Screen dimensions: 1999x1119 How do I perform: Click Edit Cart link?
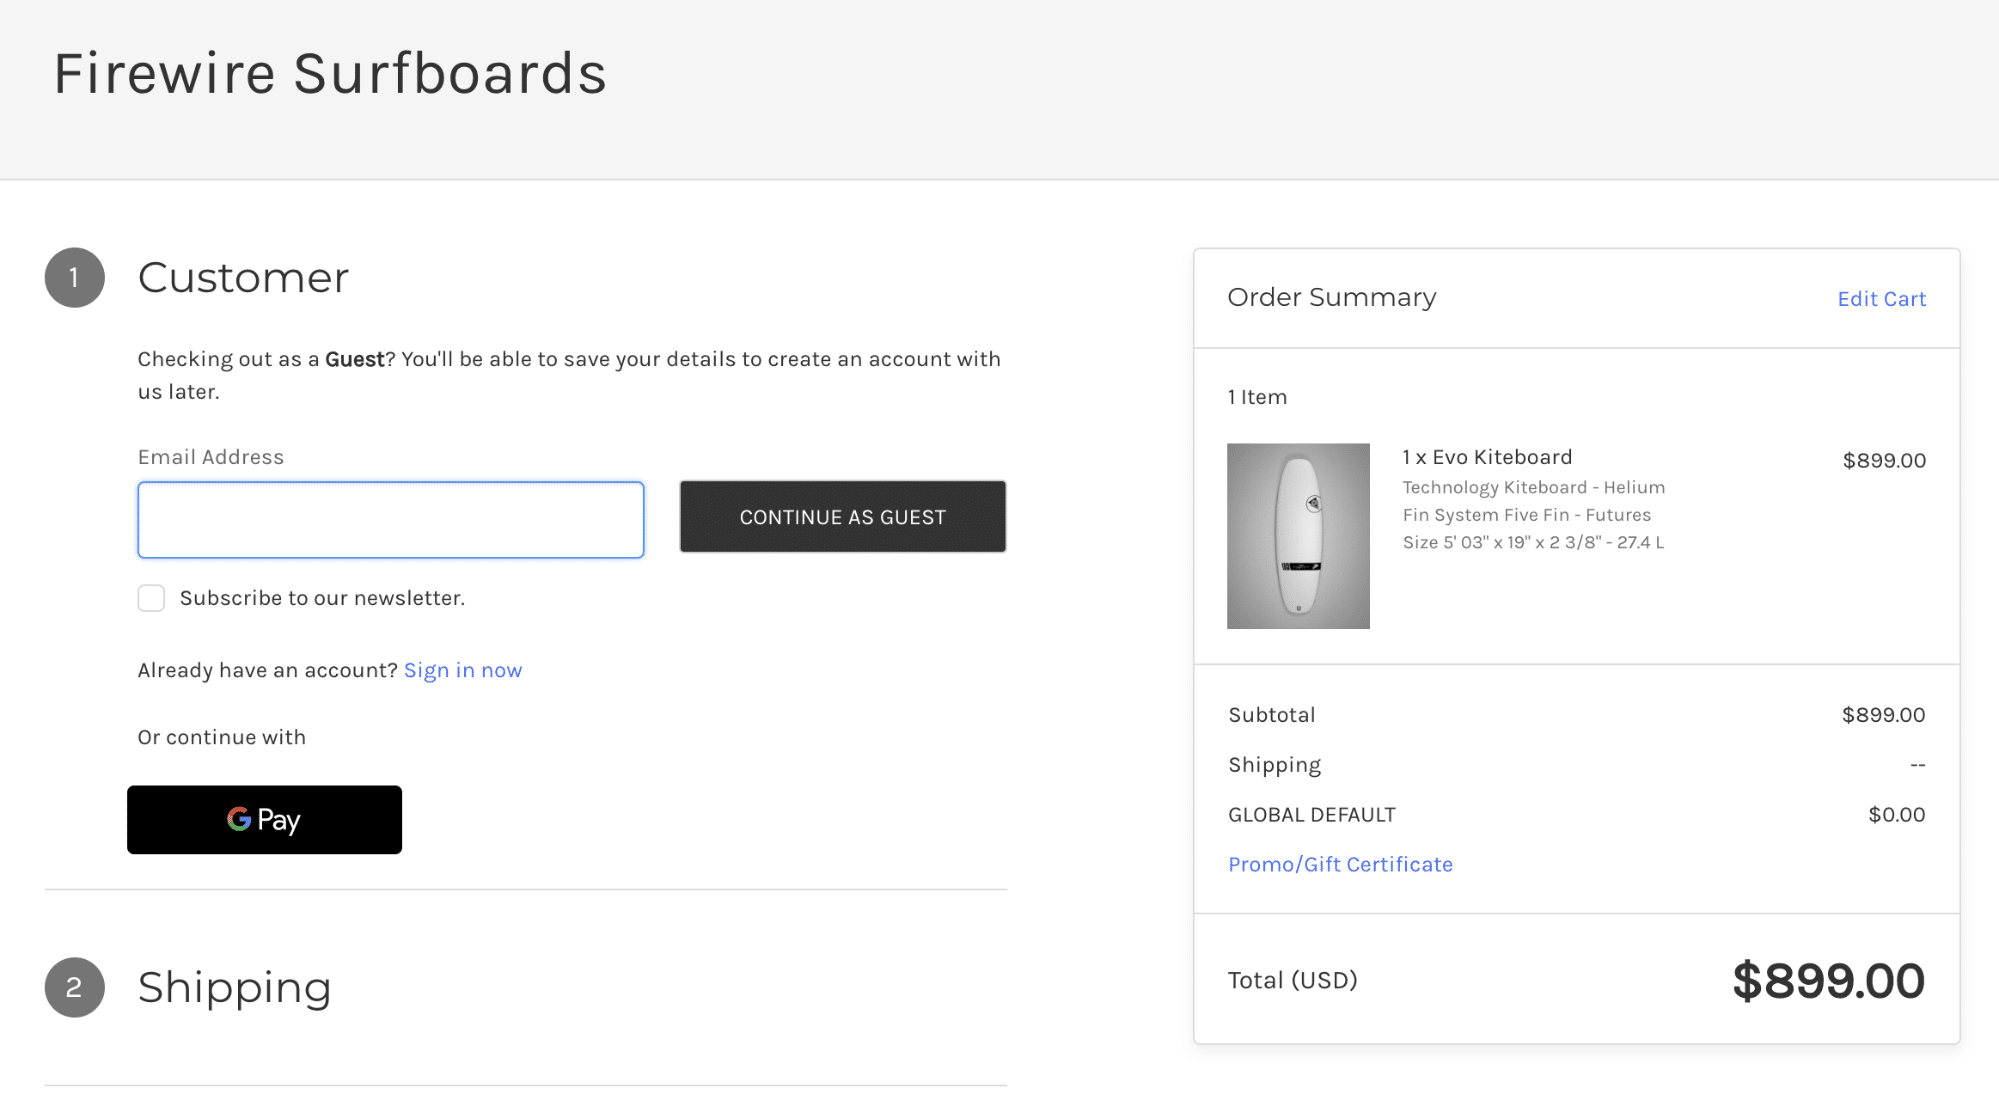coord(1881,299)
